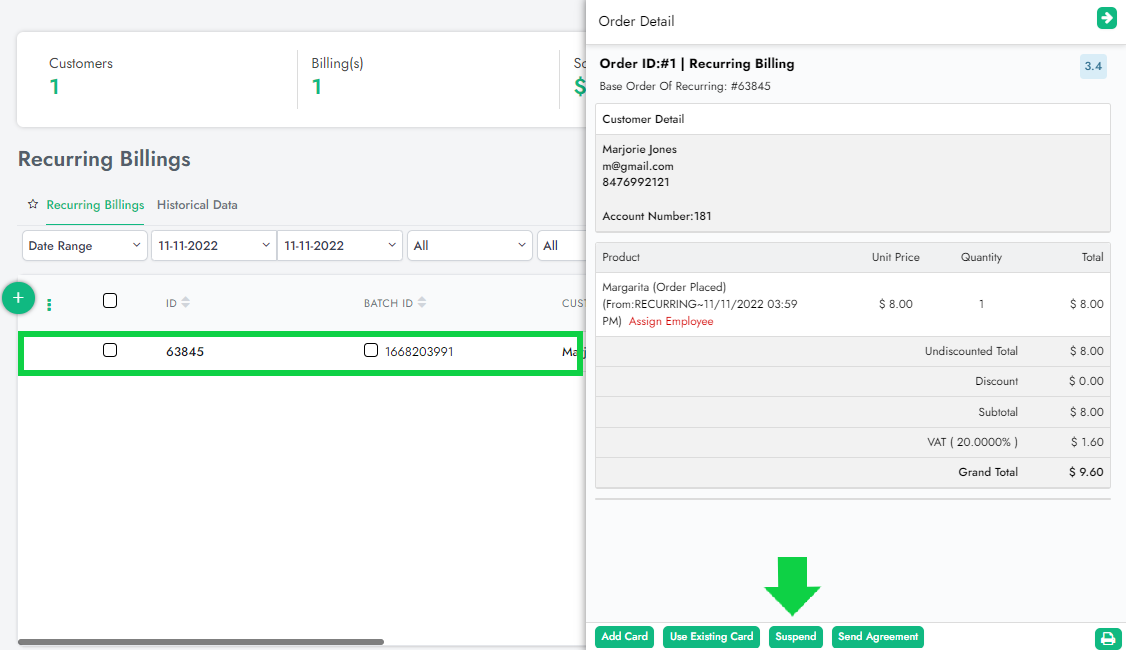Click the Send Agreement button
The image size is (1128, 655).
[877, 637]
